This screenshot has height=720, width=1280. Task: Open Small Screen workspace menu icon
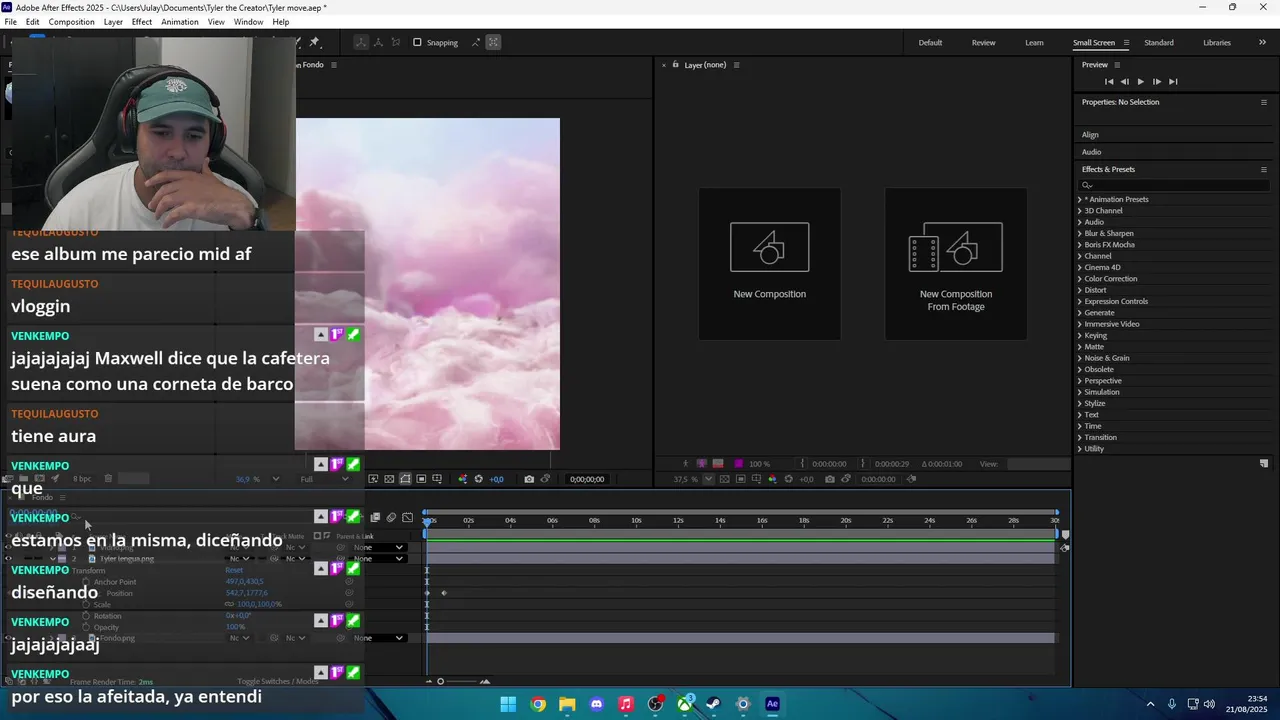click(x=1126, y=43)
